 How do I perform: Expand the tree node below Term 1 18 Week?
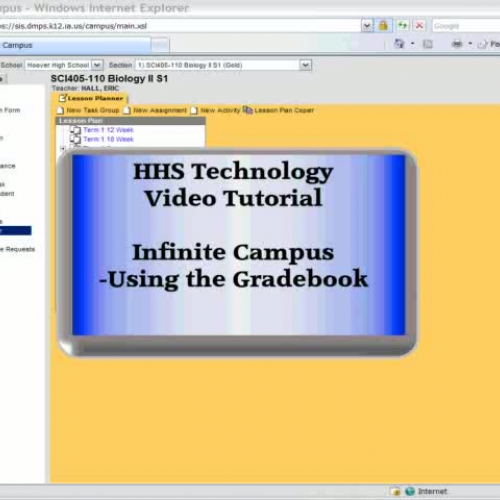(x=63, y=148)
